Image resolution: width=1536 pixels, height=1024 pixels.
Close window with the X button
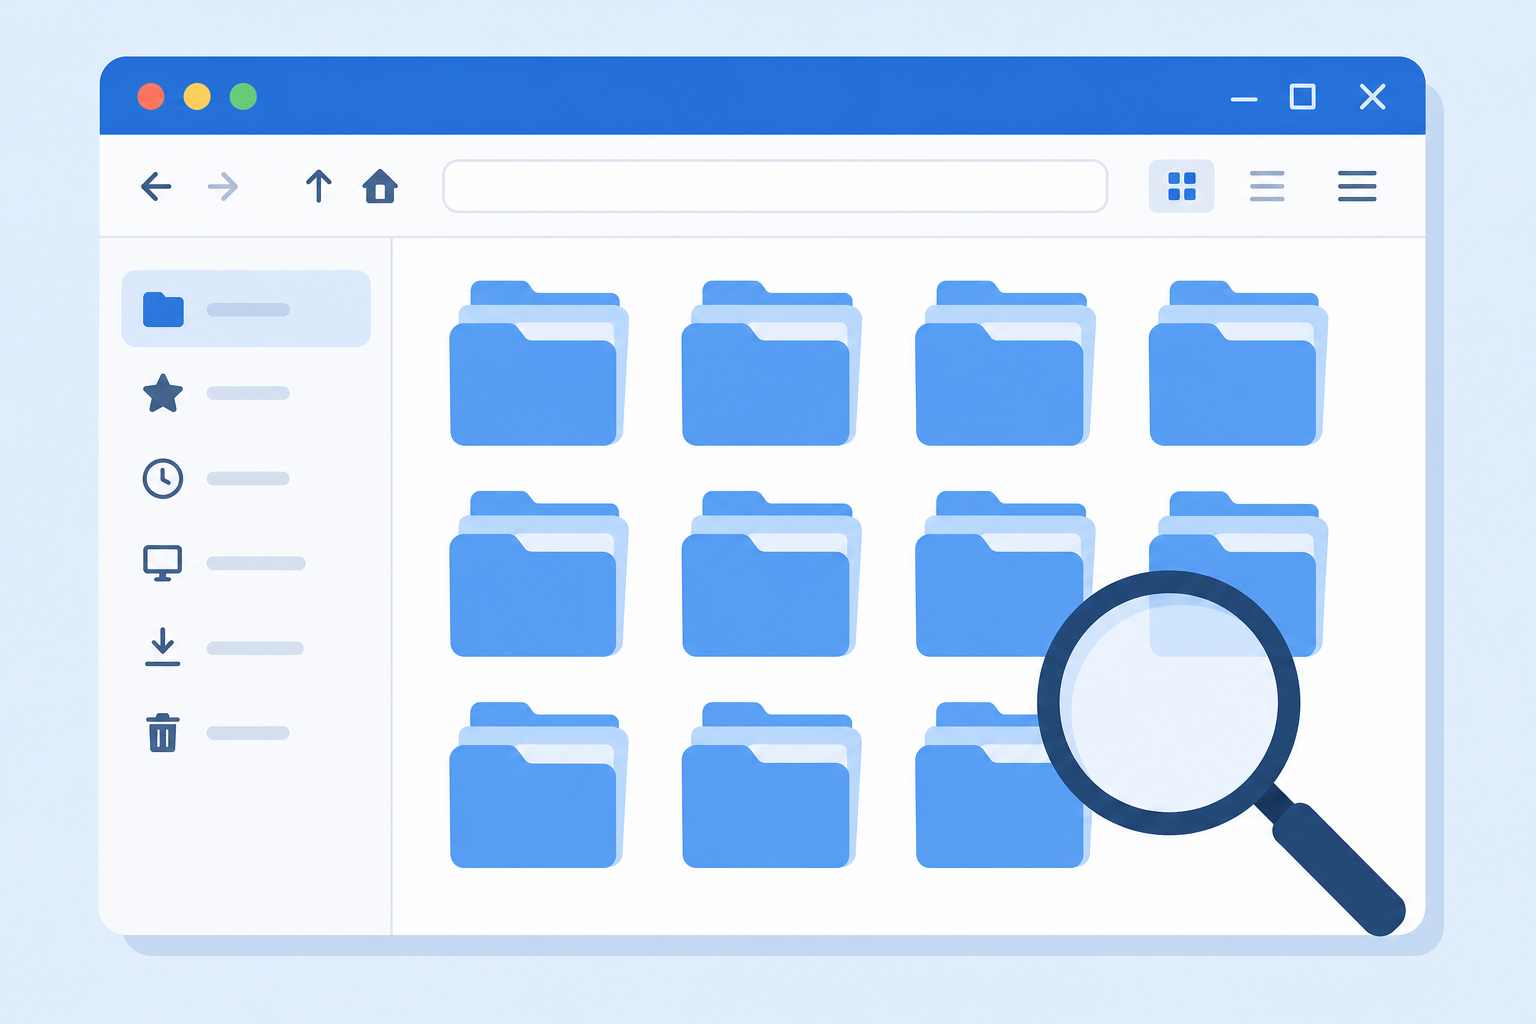tap(1373, 96)
